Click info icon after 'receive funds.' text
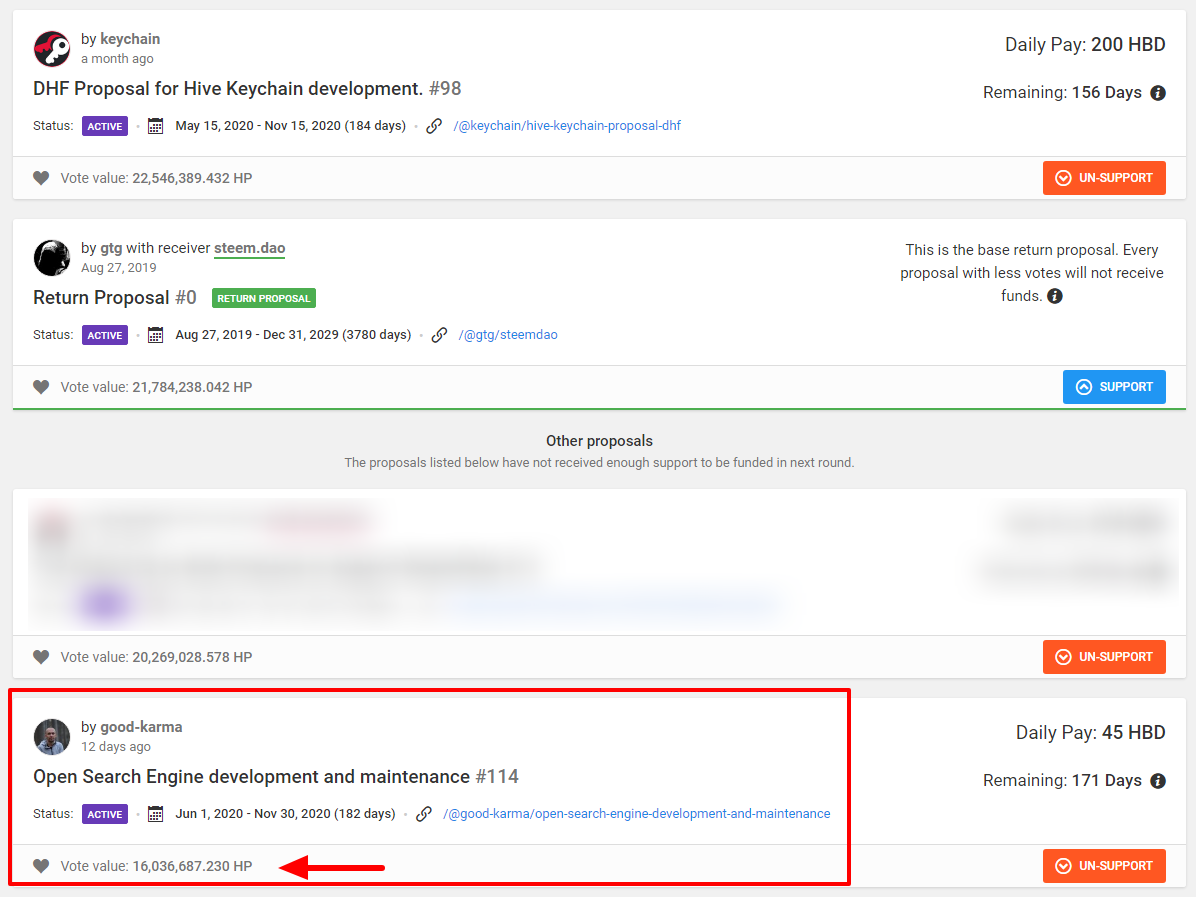Viewport: 1196px width, 897px height. [1055, 296]
